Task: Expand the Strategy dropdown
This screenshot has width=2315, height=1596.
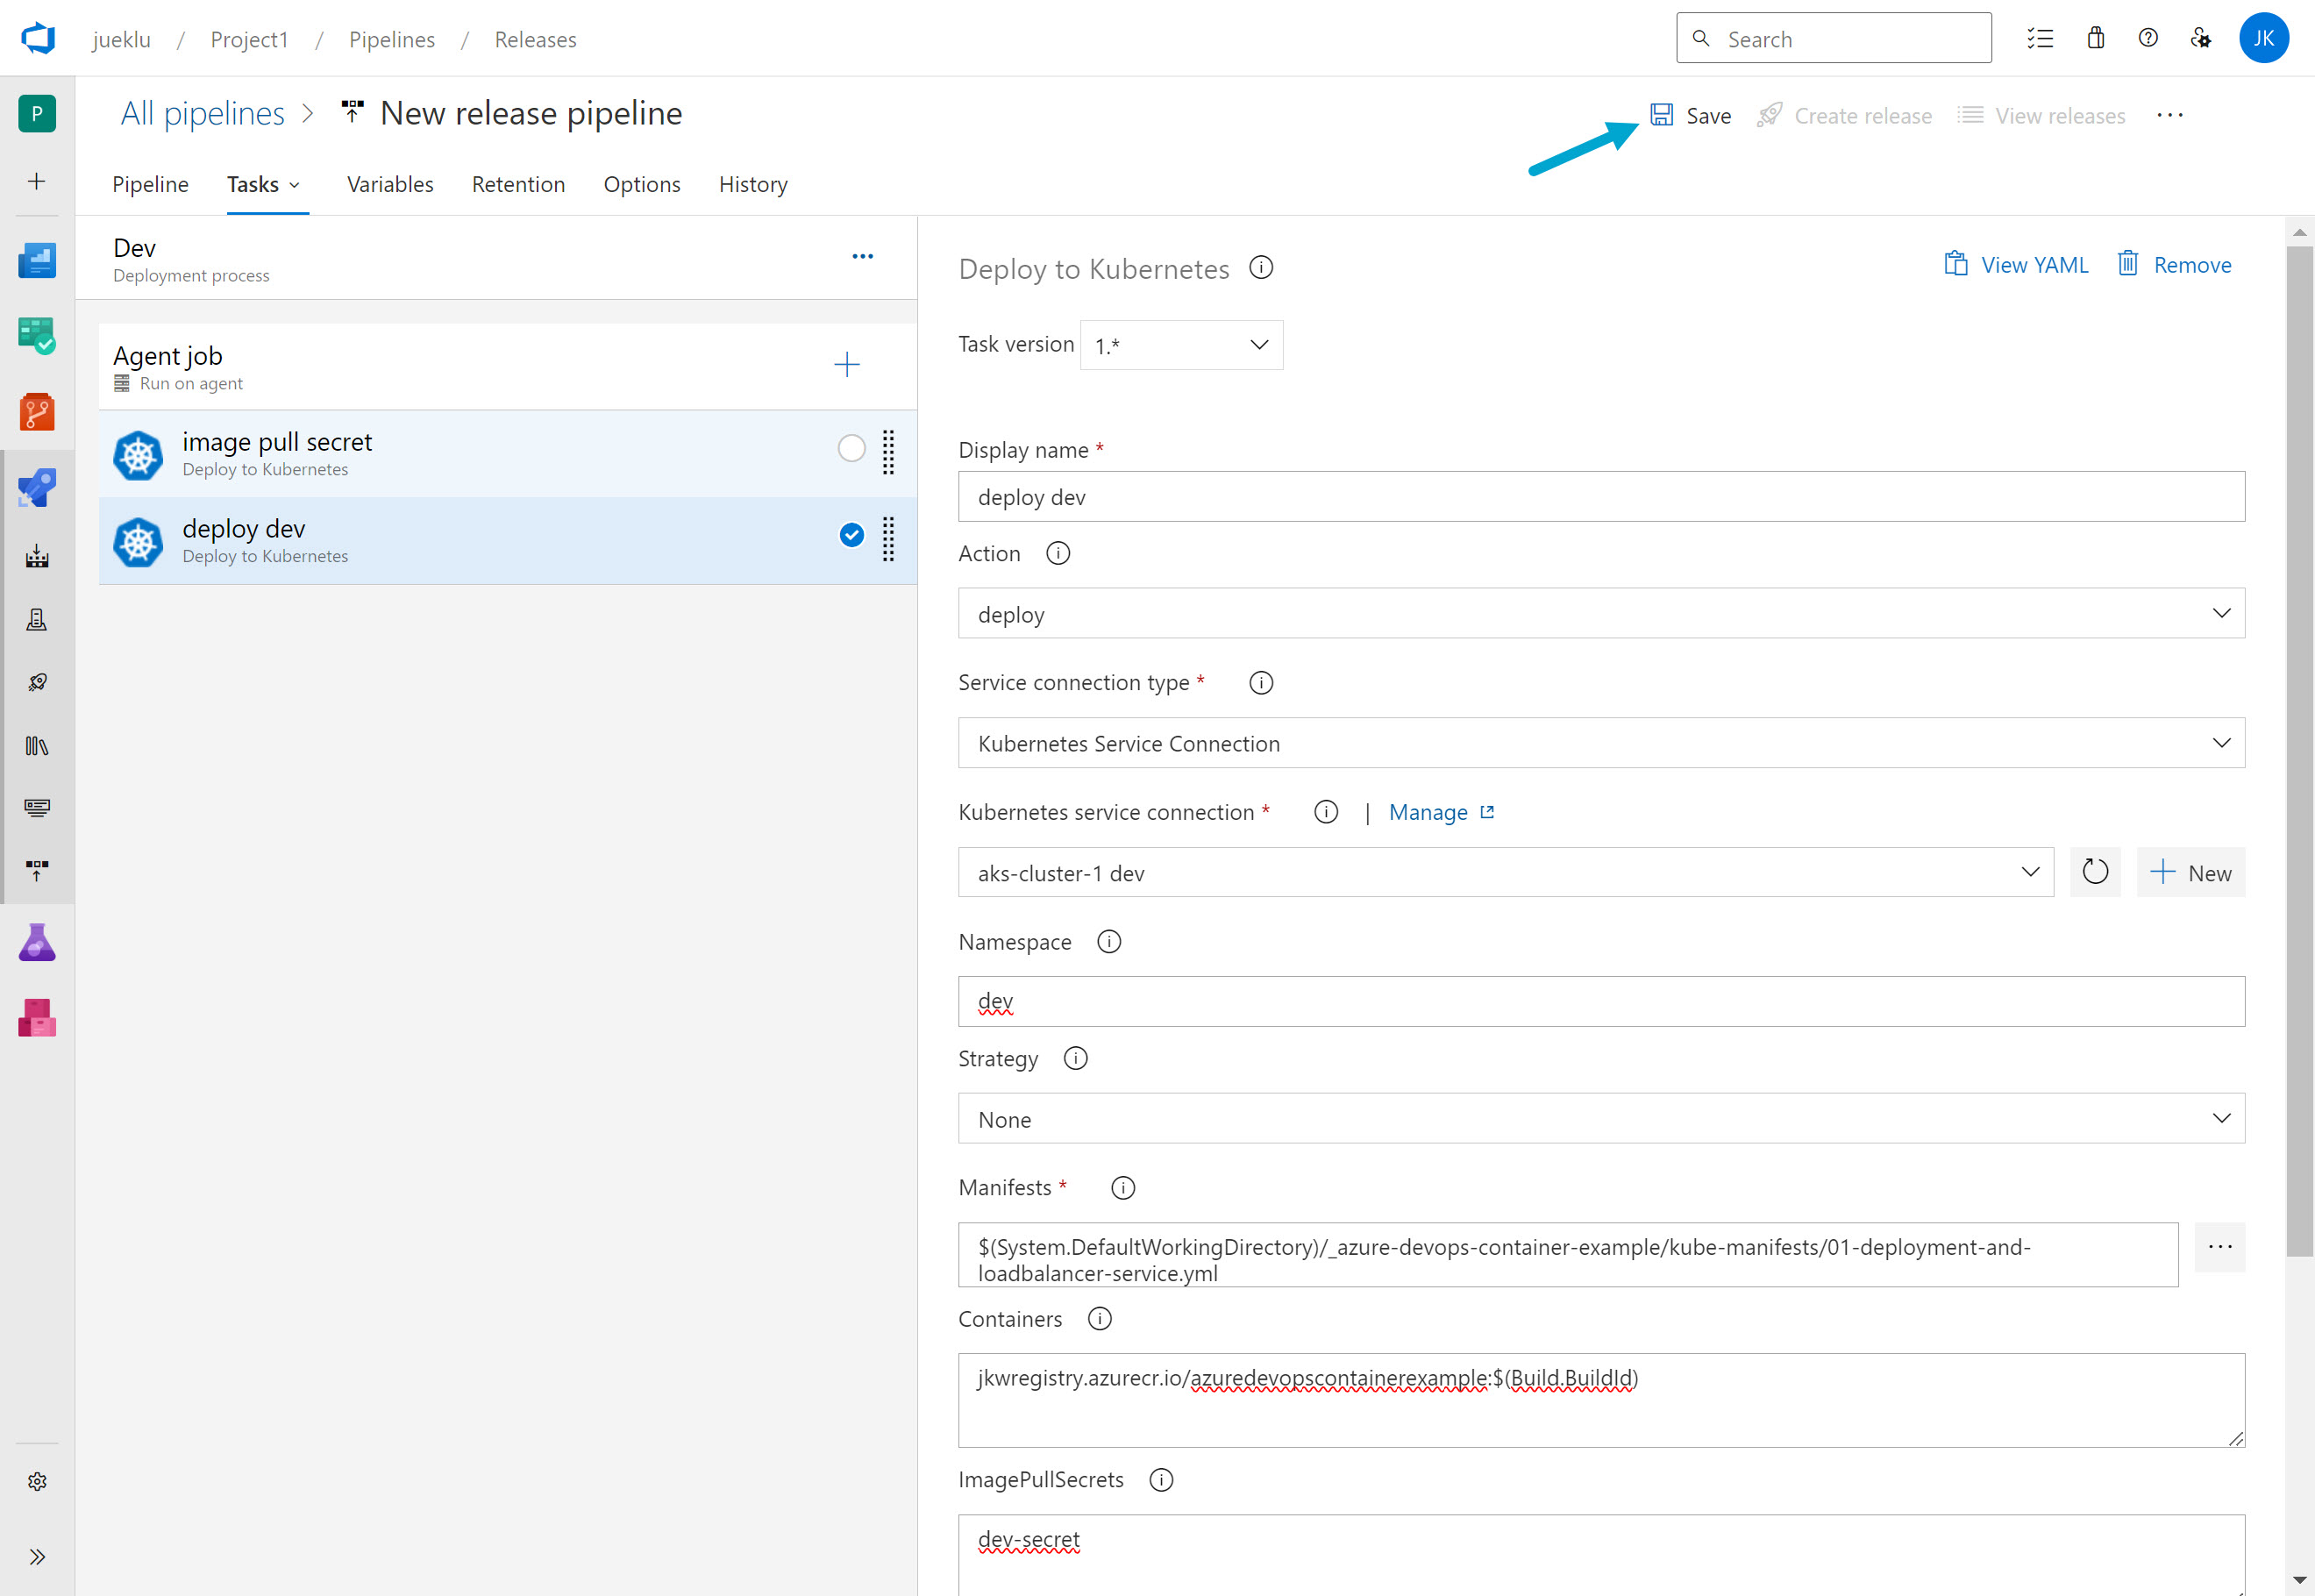Action: pyautogui.click(x=1600, y=1118)
